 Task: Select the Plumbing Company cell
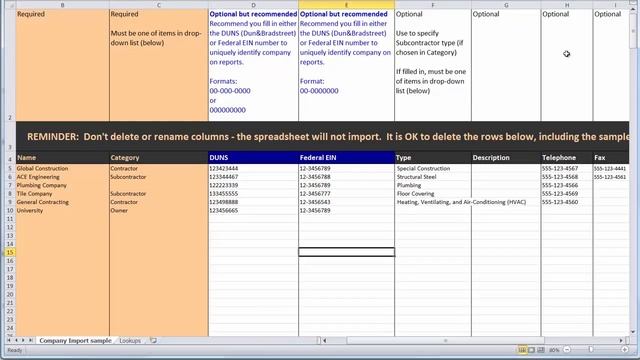click(62, 185)
